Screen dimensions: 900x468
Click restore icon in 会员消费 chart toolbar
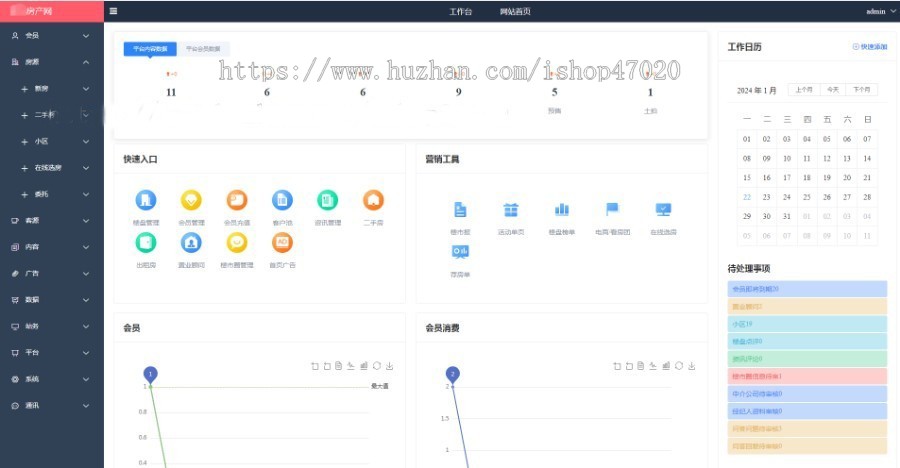(679, 366)
